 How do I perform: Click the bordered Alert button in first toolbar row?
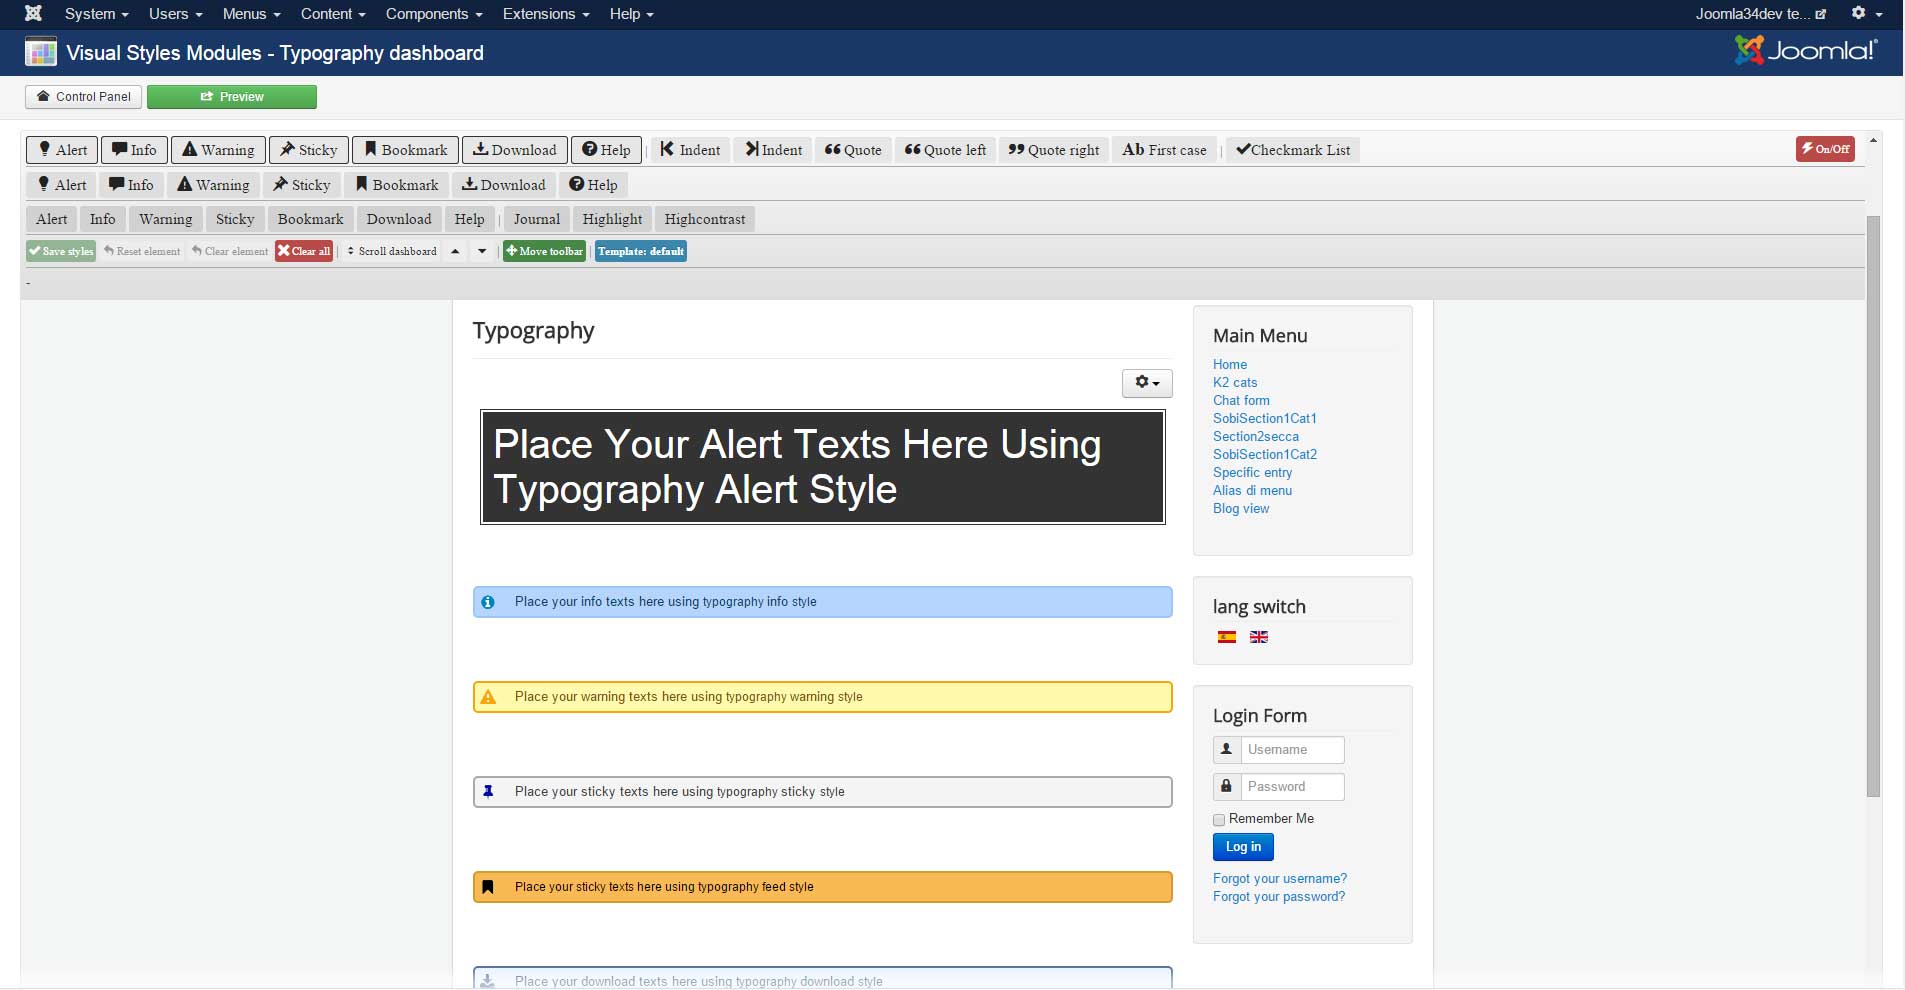(x=62, y=150)
